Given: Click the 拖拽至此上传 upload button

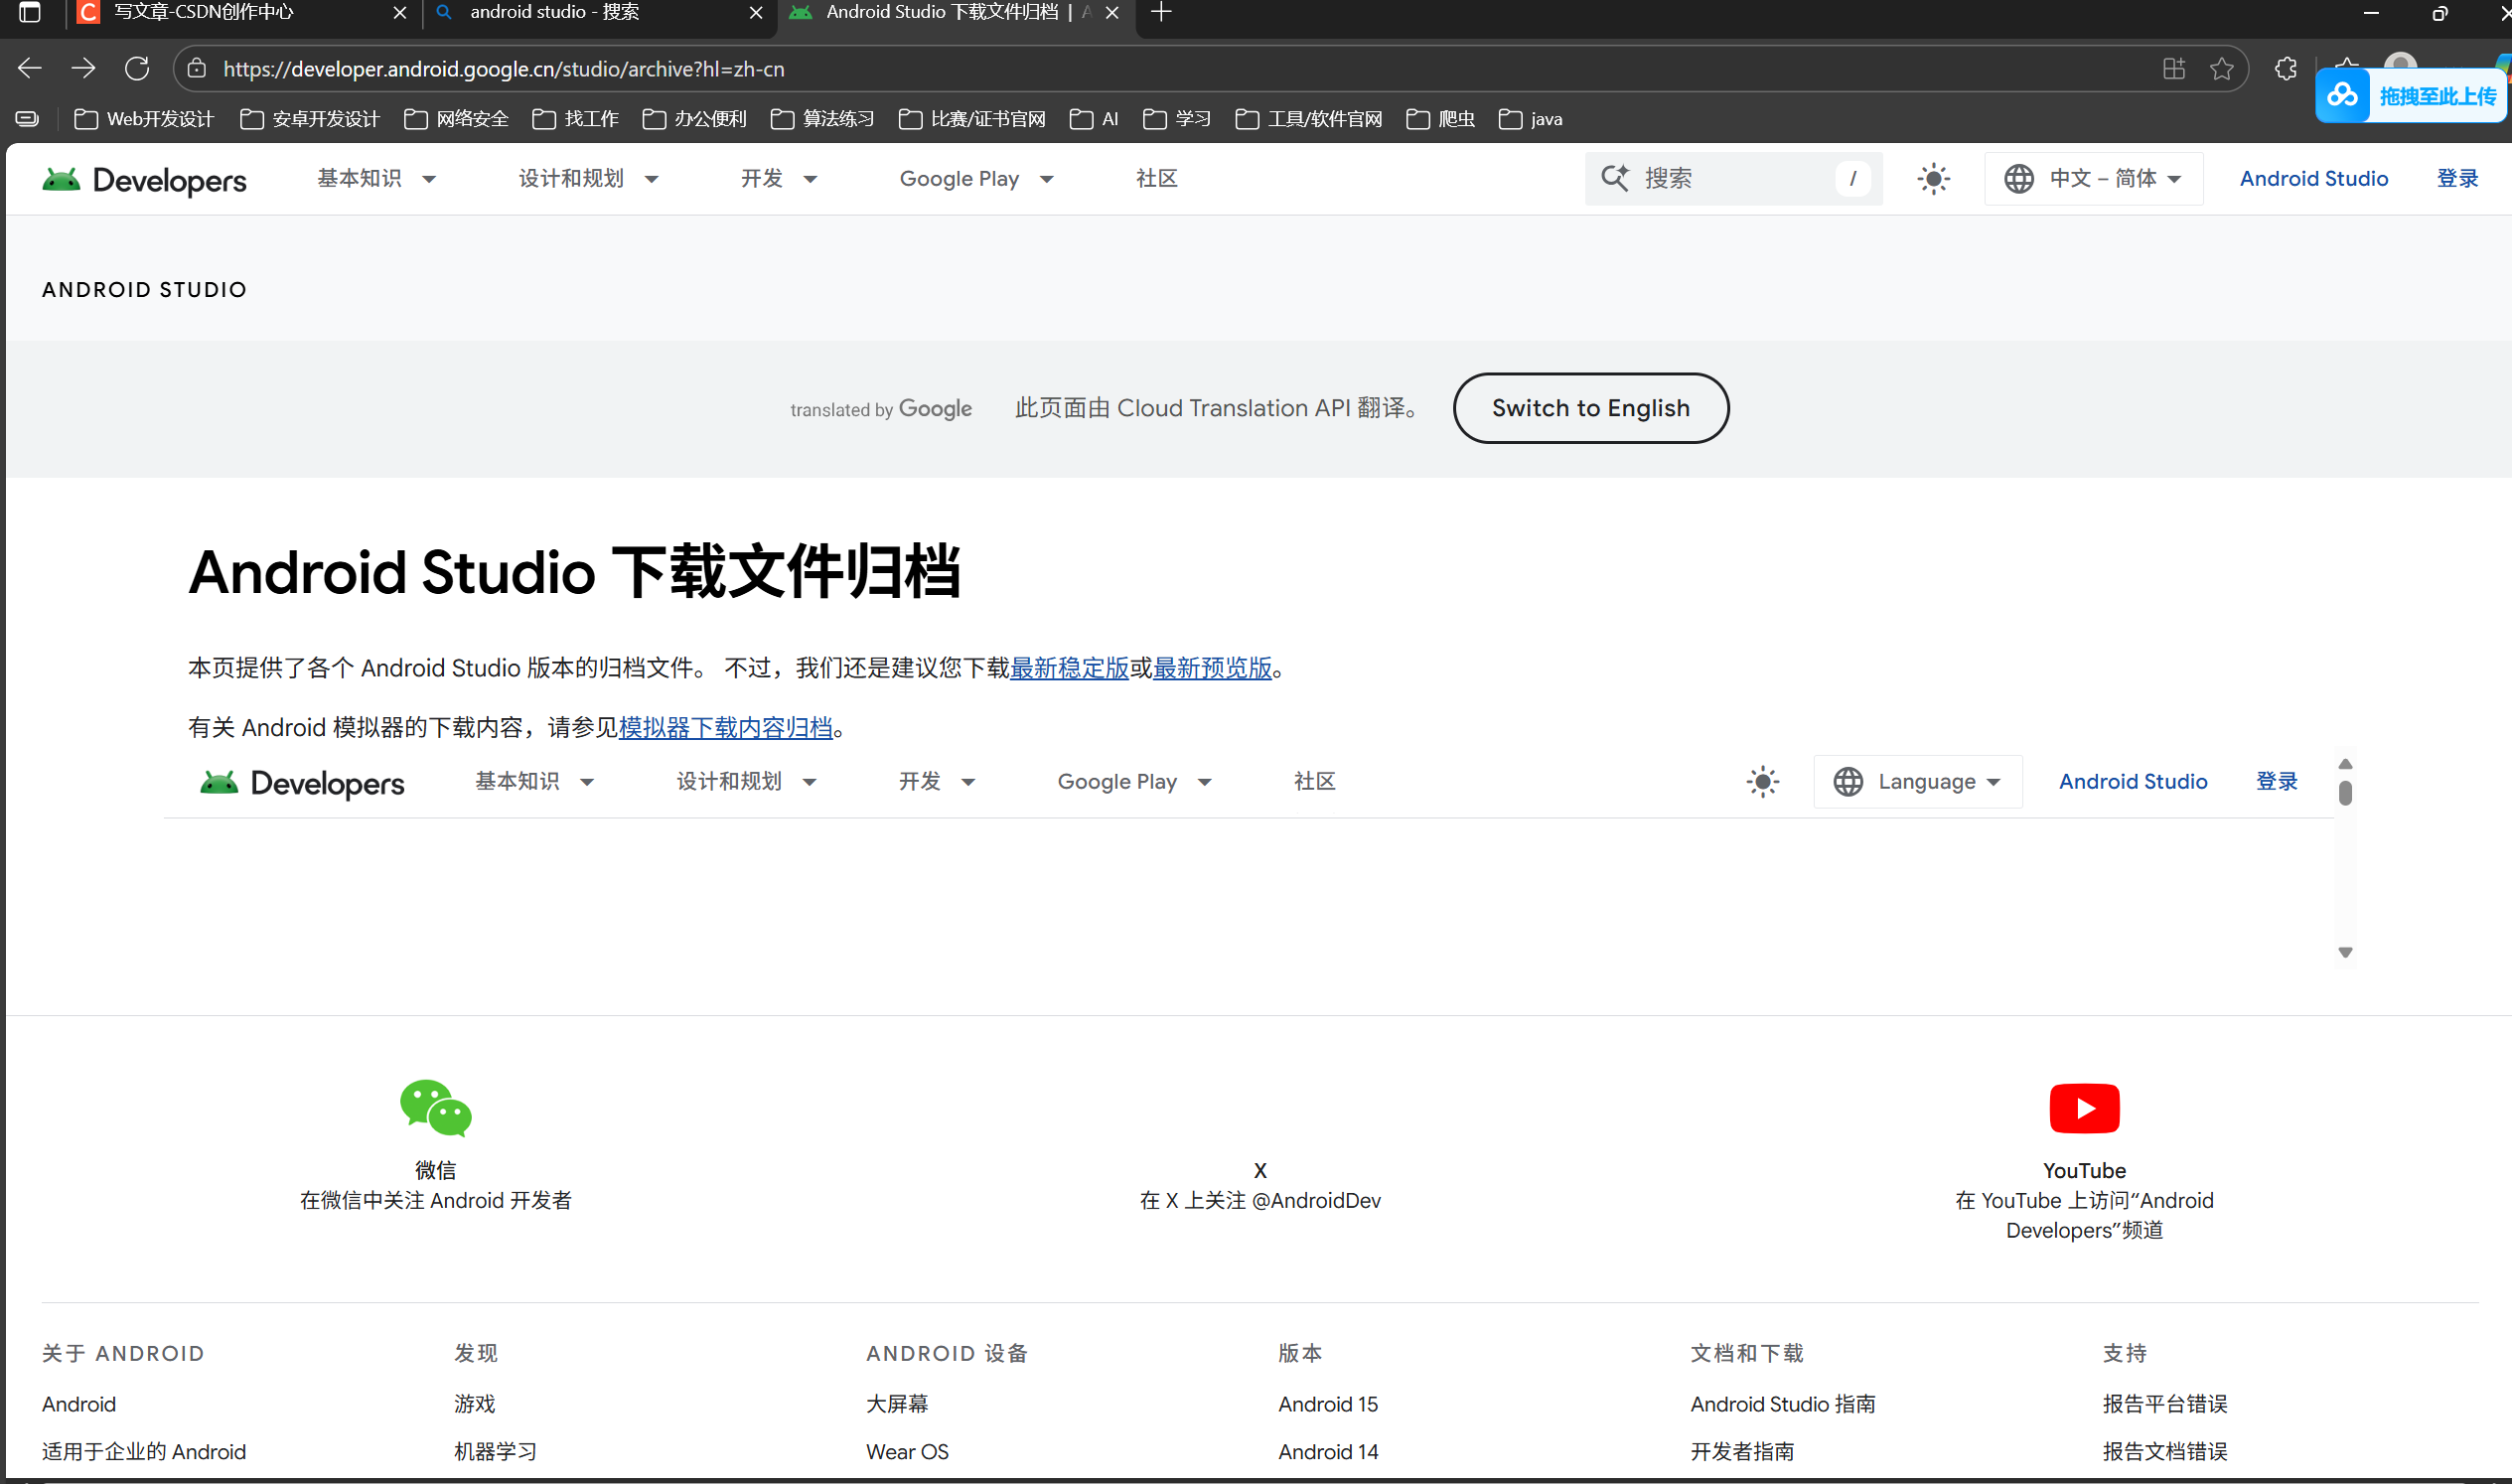Looking at the screenshot, I should tap(2410, 96).
